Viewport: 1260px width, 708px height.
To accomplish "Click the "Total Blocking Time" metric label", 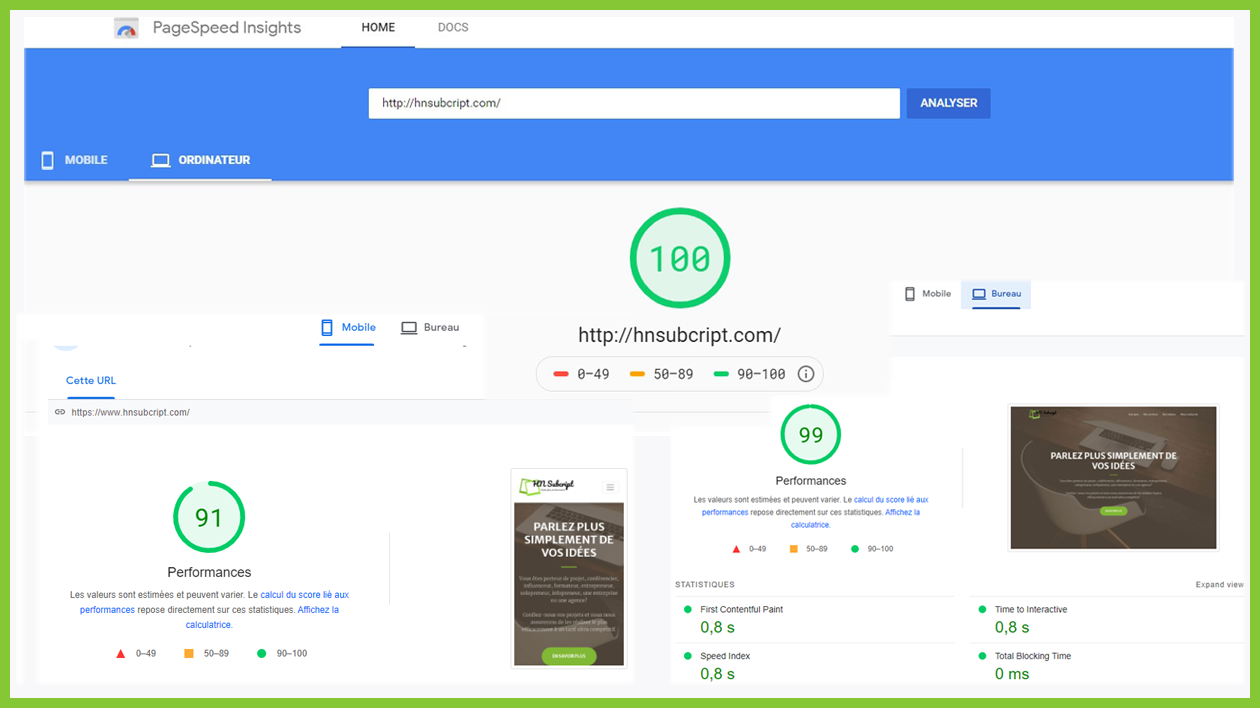I will tap(1033, 656).
